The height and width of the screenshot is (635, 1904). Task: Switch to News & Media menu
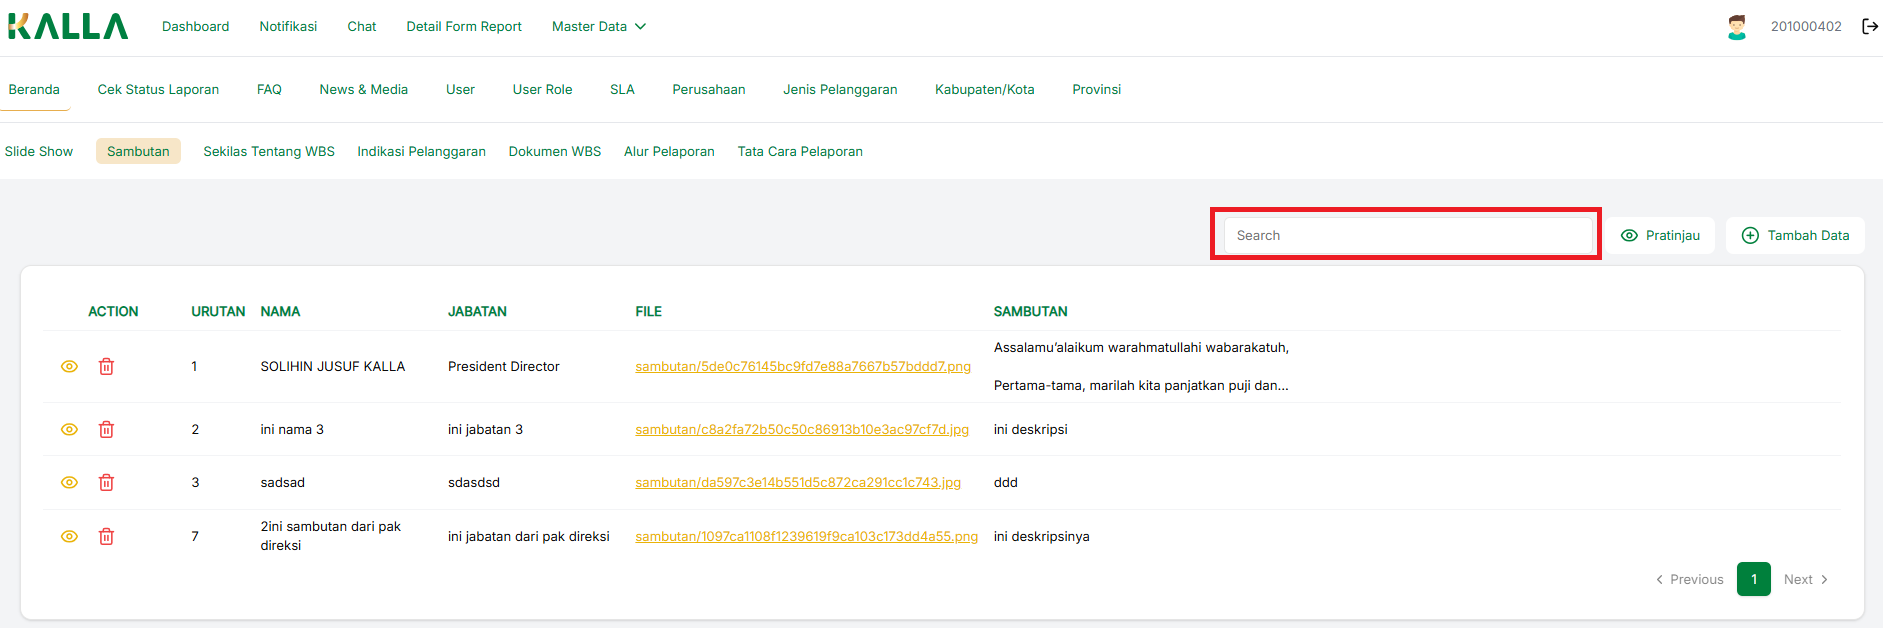(363, 90)
